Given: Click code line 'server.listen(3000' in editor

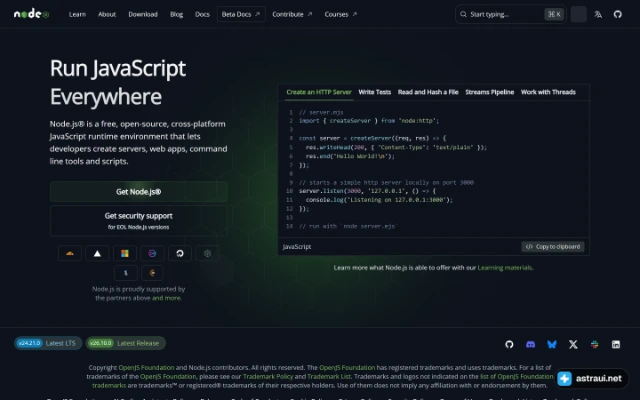Looking at the screenshot, I should (x=367, y=191).
